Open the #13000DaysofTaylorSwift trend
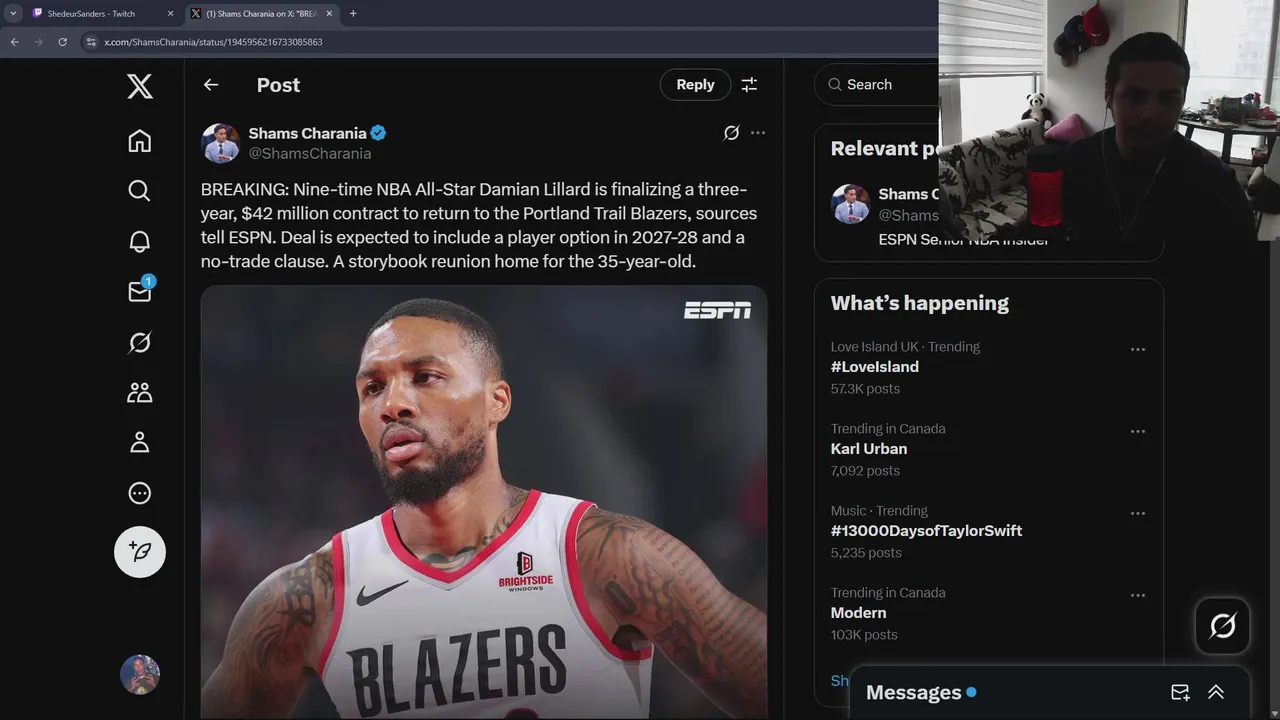The height and width of the screenshot is (720, 1280). (x=926, y=531)
